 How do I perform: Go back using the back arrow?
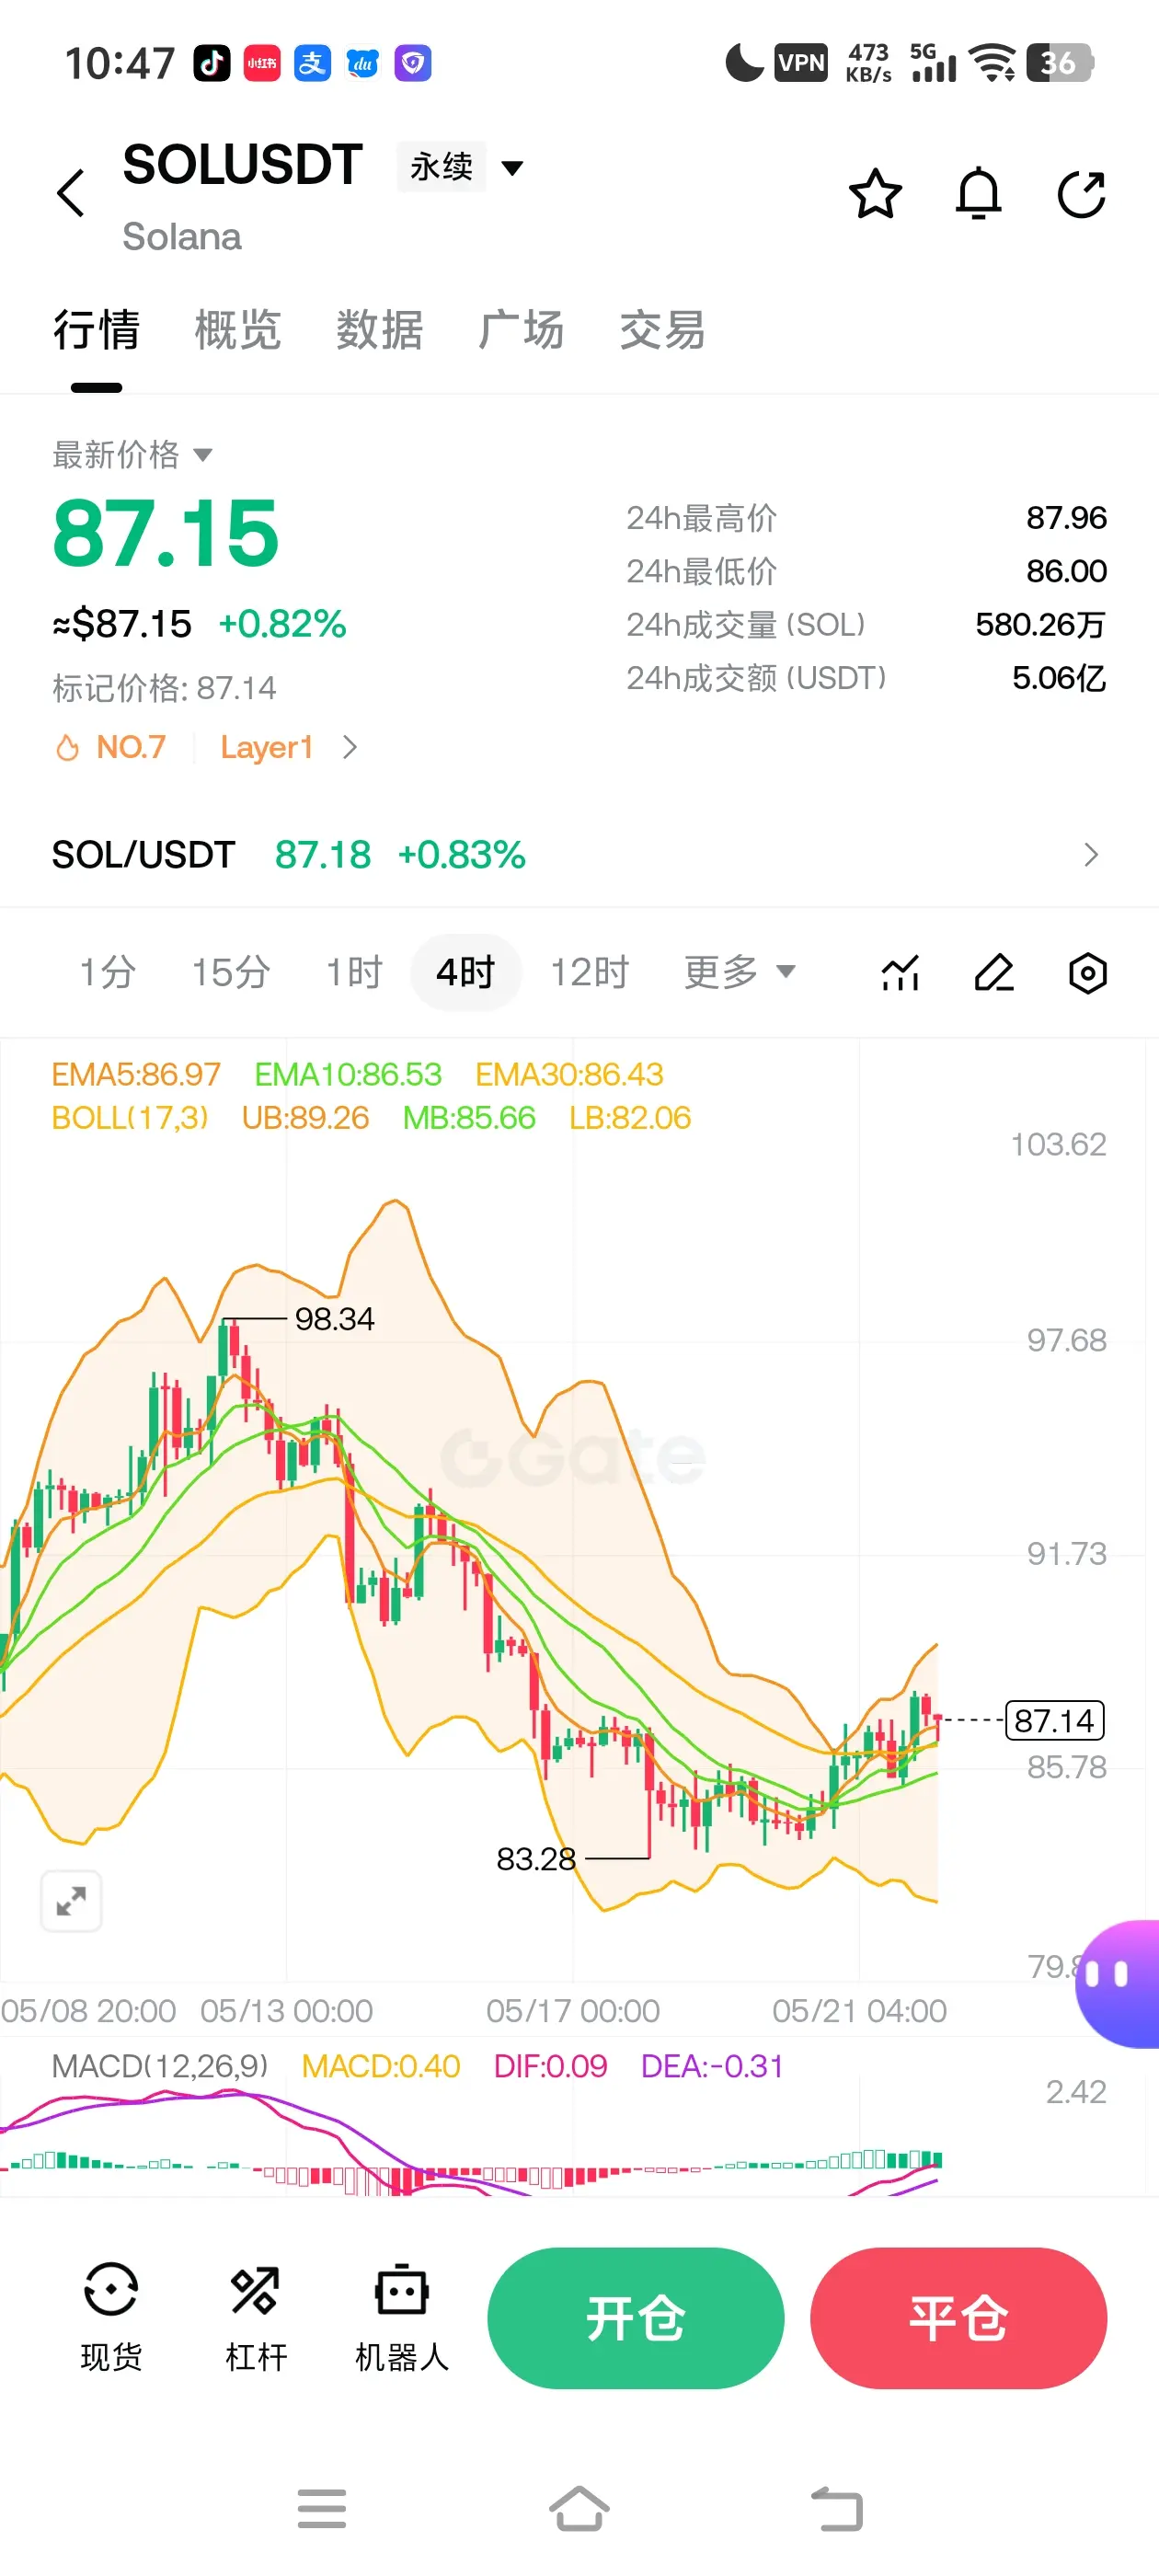[x=71, y=193]
